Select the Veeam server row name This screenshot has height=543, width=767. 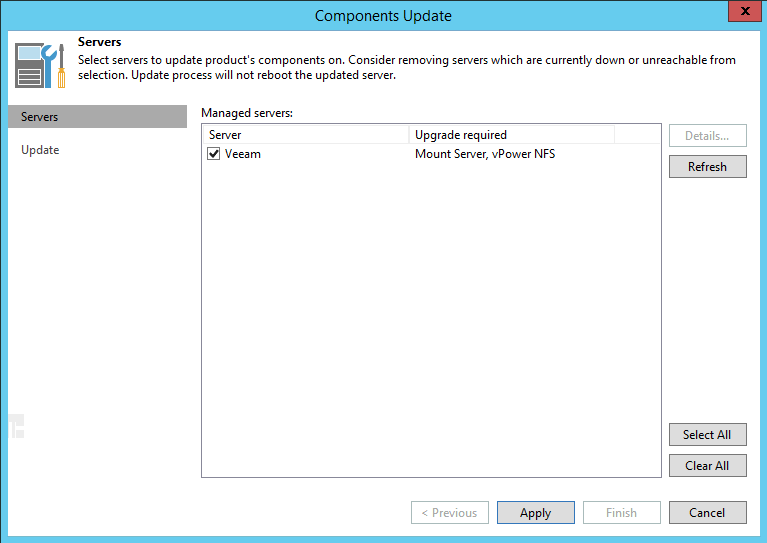tap(243, 154)
